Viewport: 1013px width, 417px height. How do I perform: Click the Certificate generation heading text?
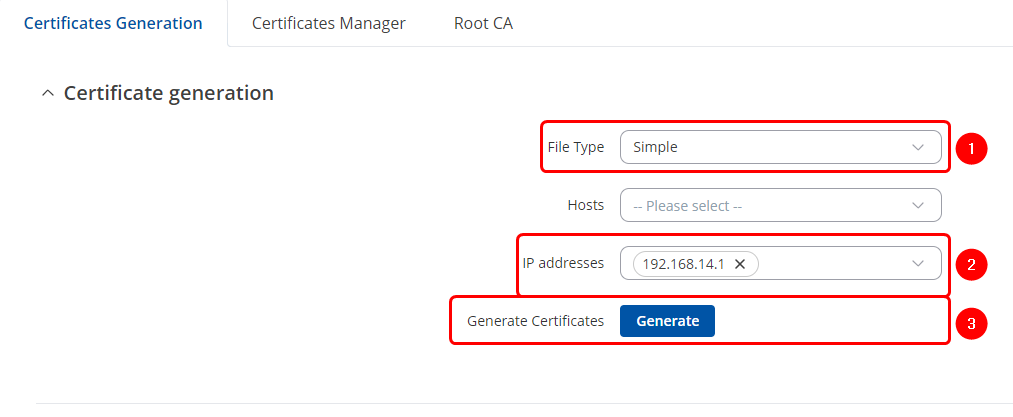(x=168, y=93)
